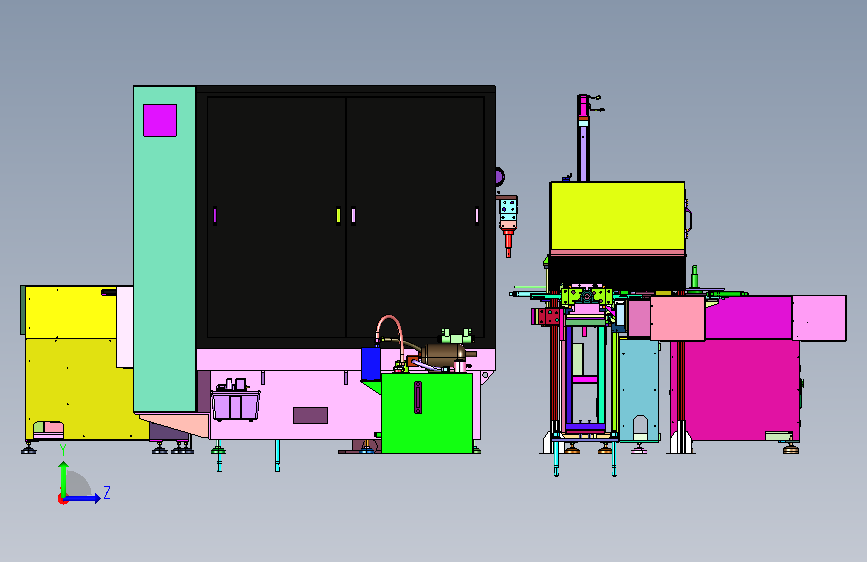Select the salmon pink box on right conveyor
Screen dimensions: 867x562
(x=677, y=319)
